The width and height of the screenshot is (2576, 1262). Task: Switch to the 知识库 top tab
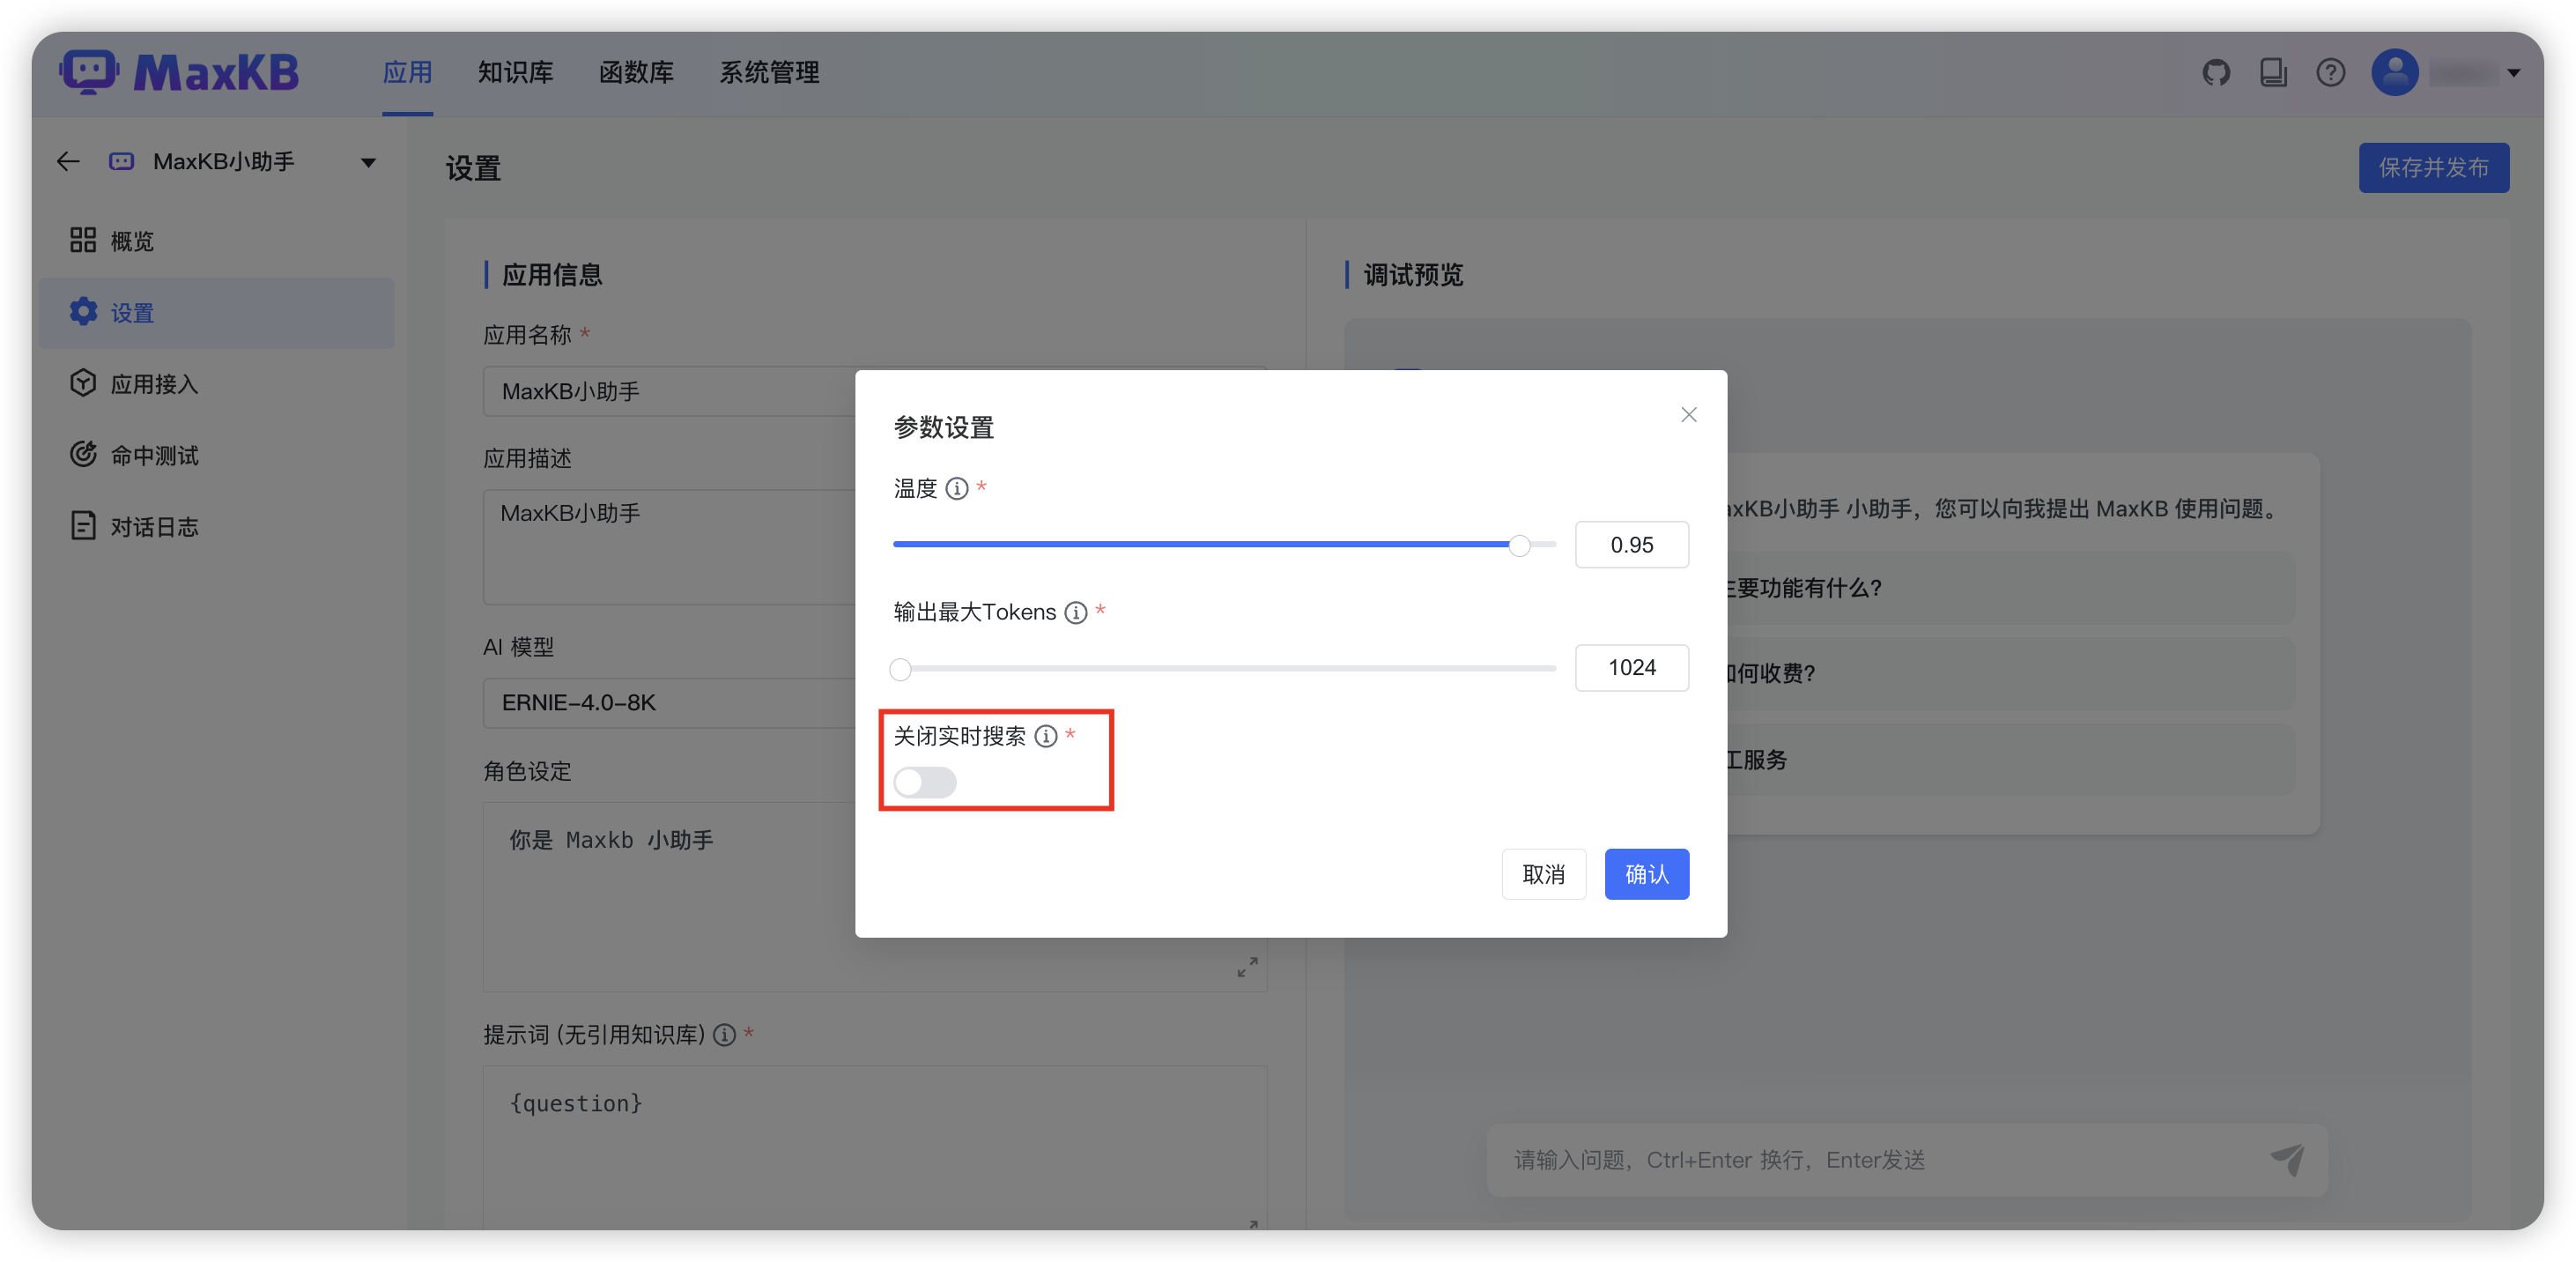515,73
